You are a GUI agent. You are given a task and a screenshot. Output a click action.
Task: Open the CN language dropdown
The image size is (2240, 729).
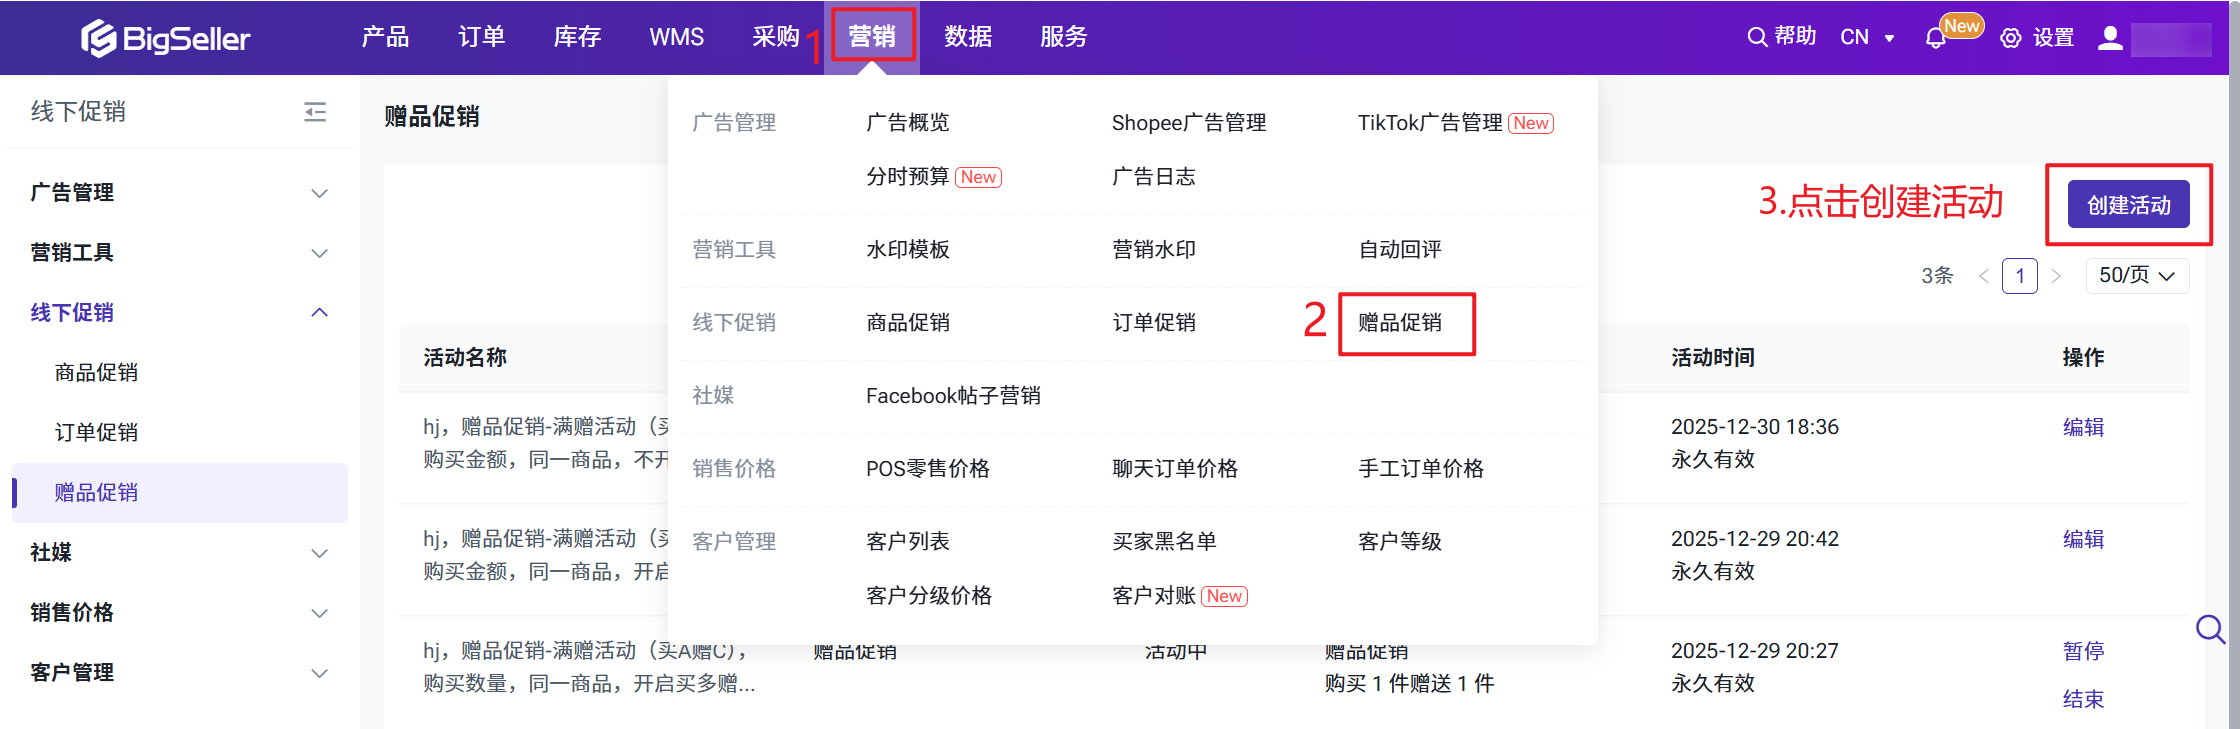(1866, 38)
